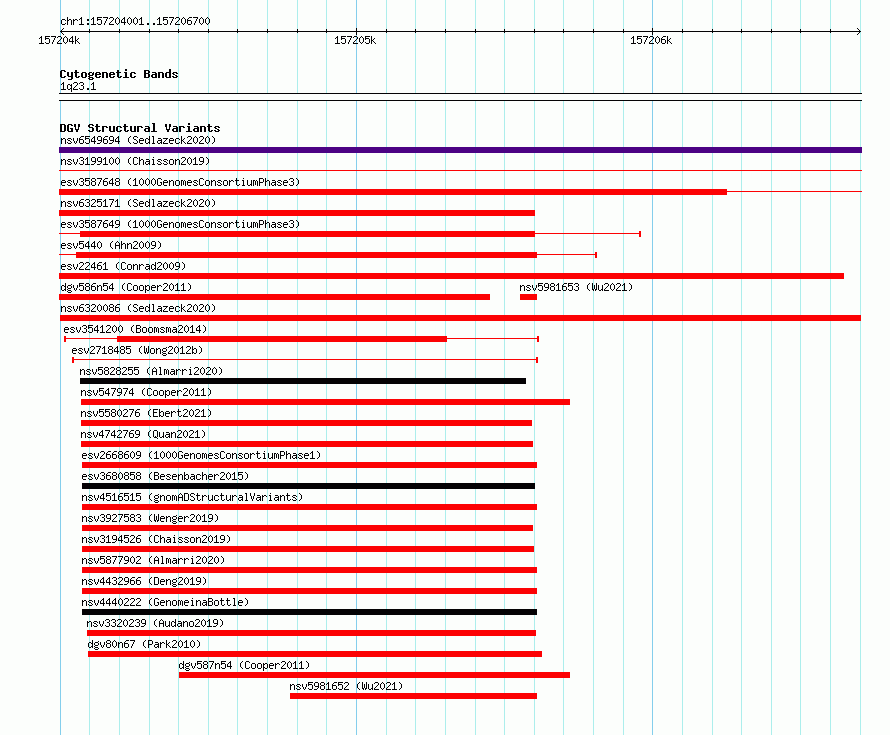Click the nsv5981652 red variant bar
This screenshot has width=890, height=735.
[x=413, y=696]
